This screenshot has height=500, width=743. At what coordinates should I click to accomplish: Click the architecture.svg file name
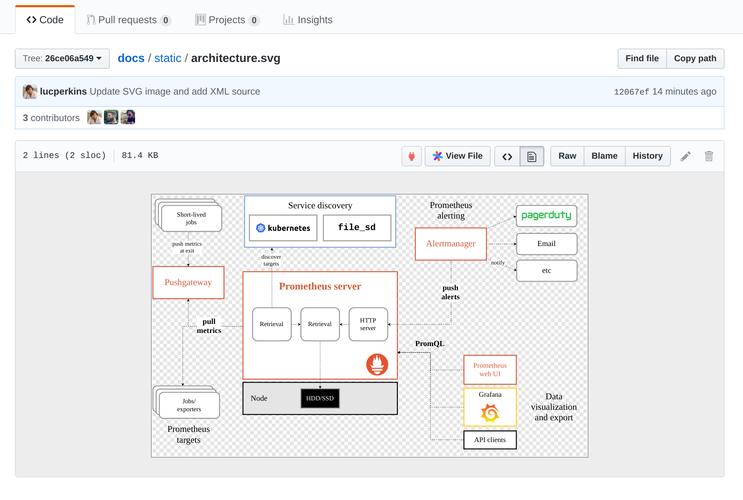point(236,58)
